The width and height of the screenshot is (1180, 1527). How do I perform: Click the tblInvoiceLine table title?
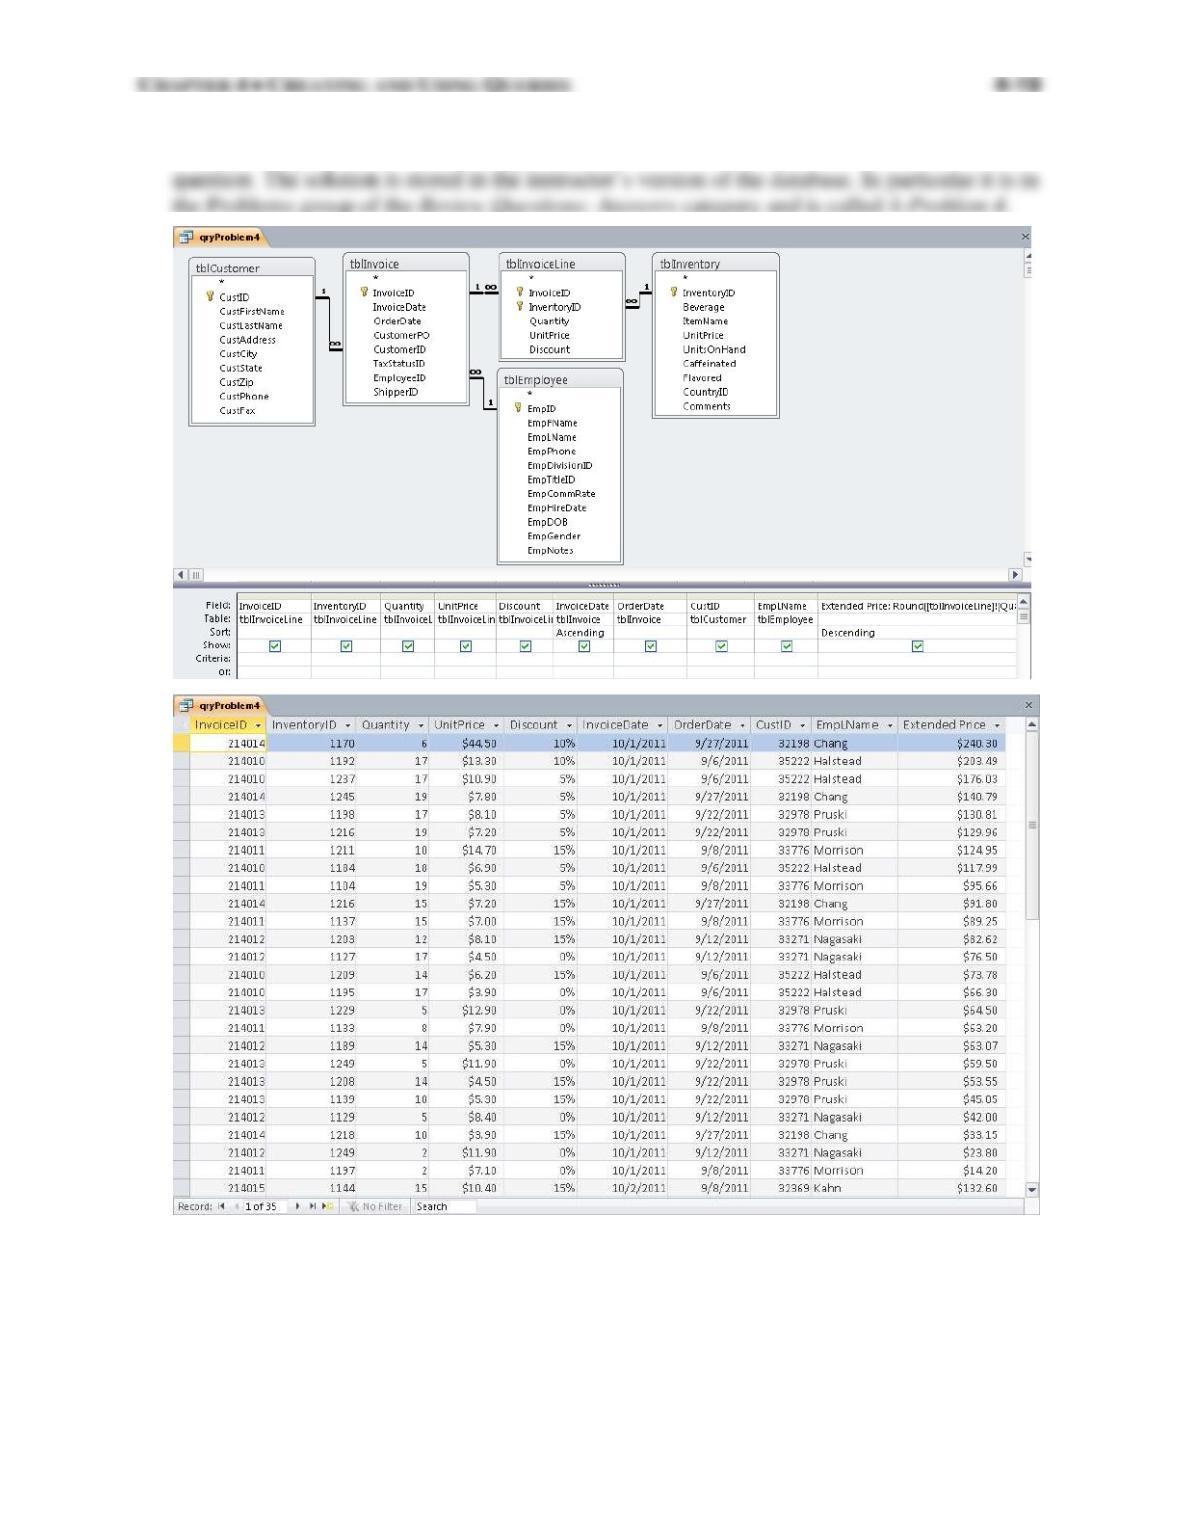point(540,264)
